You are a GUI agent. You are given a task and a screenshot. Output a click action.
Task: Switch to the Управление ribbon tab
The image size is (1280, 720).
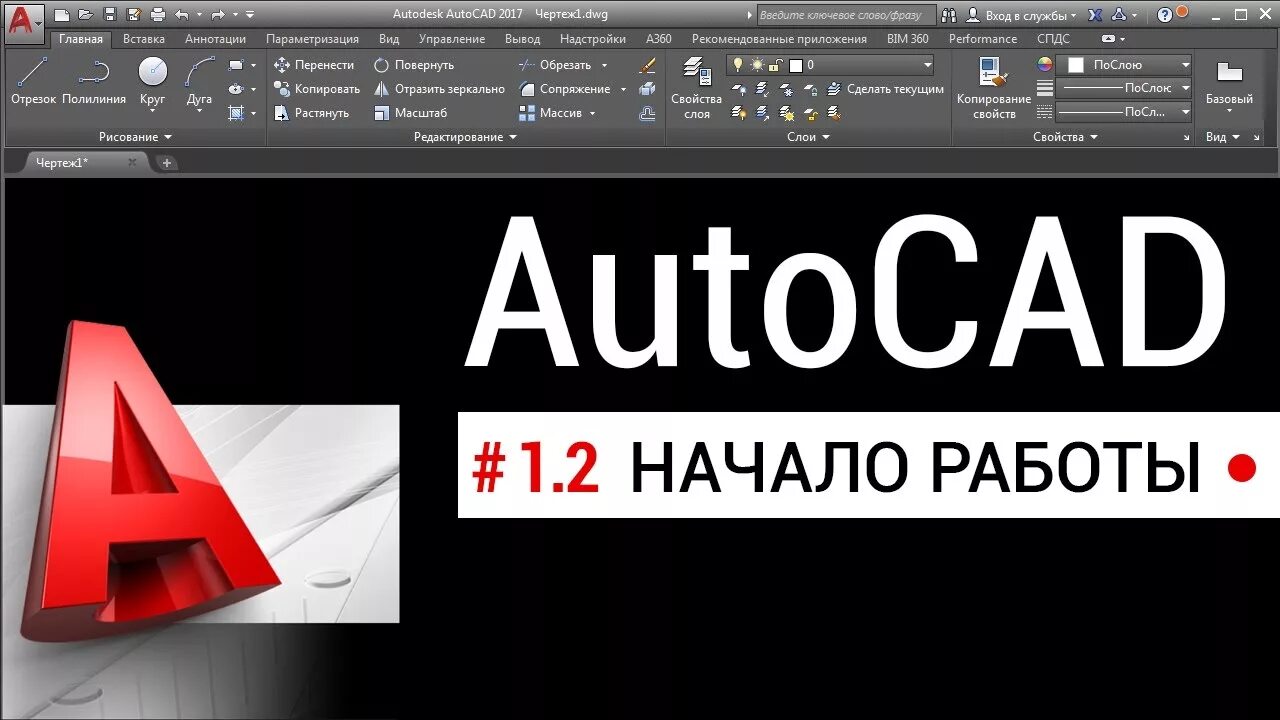click(x=452, y=39)
